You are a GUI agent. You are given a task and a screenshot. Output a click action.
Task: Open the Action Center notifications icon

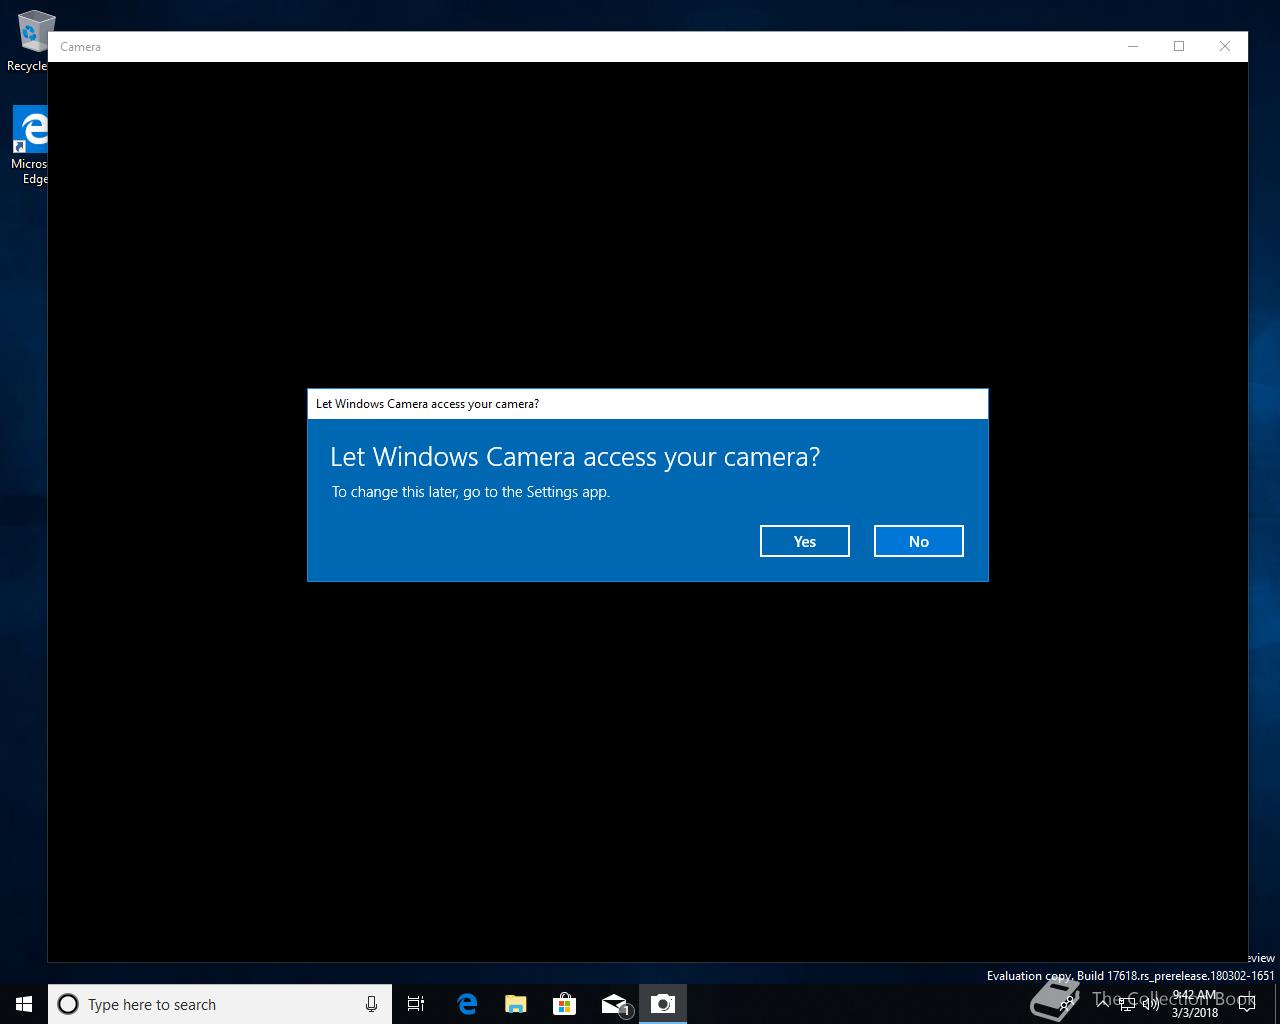pyautogui.click(x=1246, y=1004)
